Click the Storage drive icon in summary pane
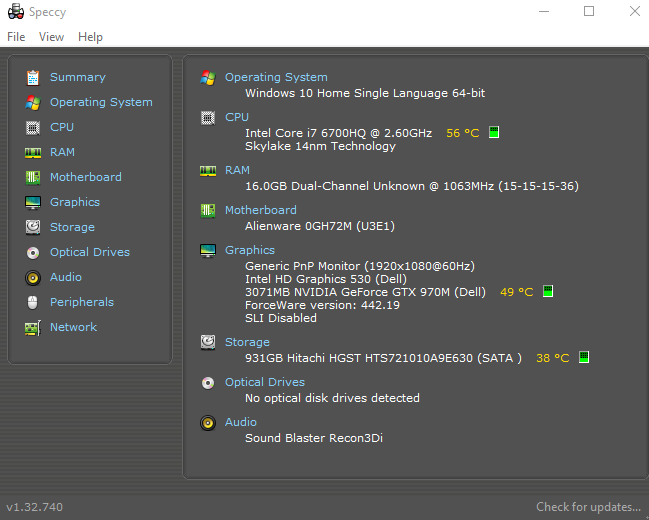 coord(208,342)
